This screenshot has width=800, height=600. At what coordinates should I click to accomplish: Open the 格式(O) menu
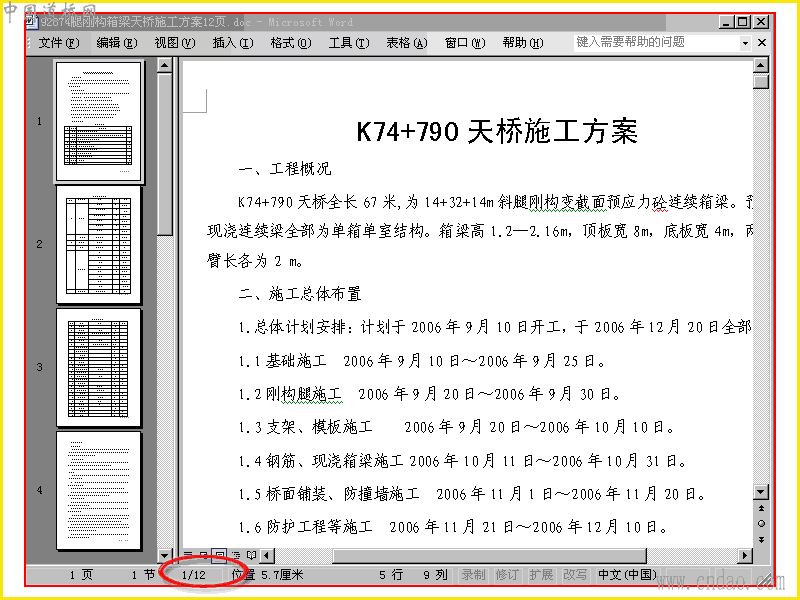291,43
